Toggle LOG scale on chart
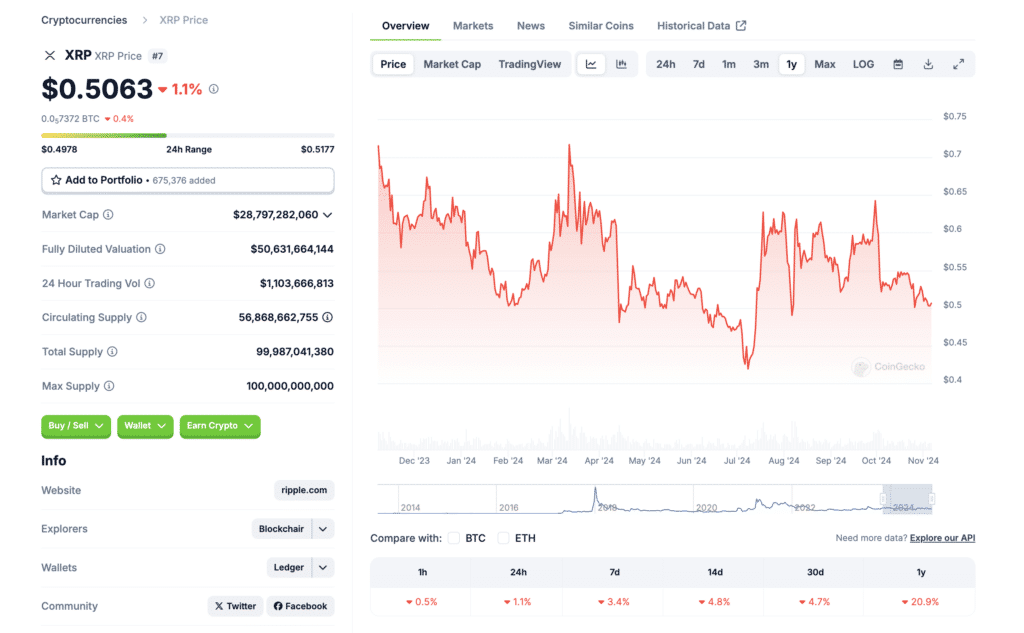1024x633 pixels. coord(863,64)
